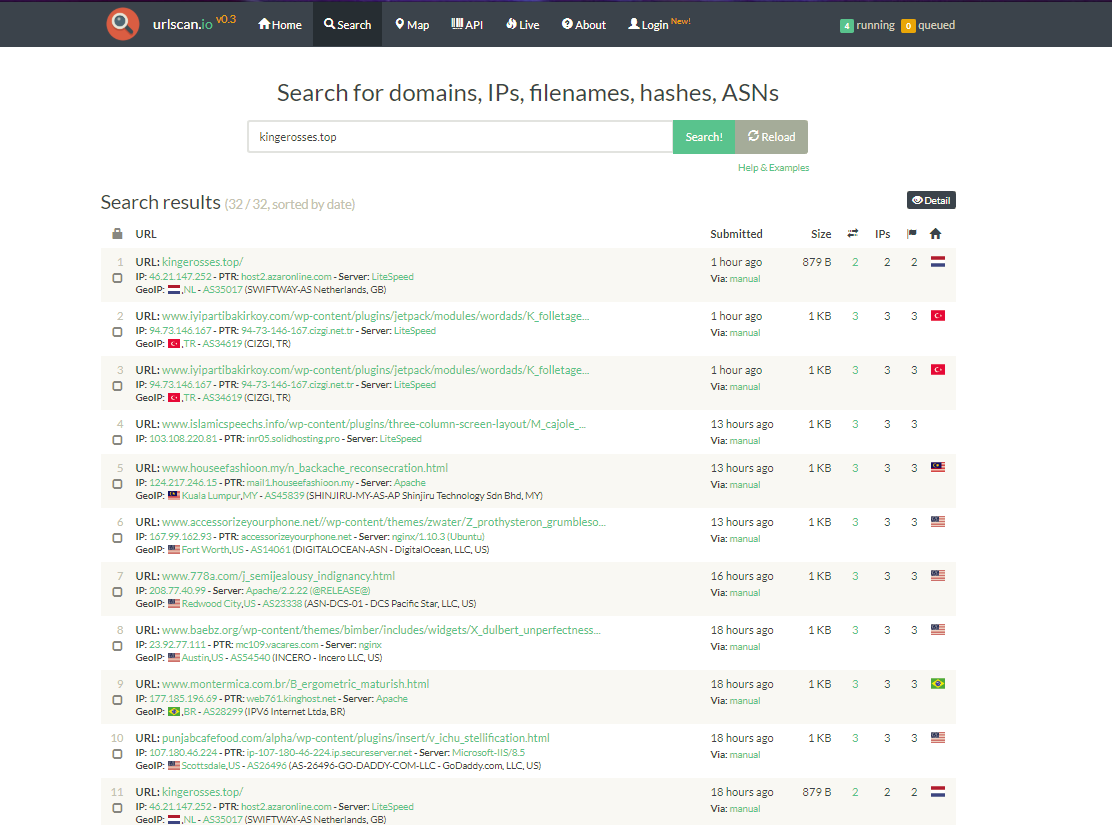Open the Help & Examples link
The image size is (1112, 825).
coord(773,168)
